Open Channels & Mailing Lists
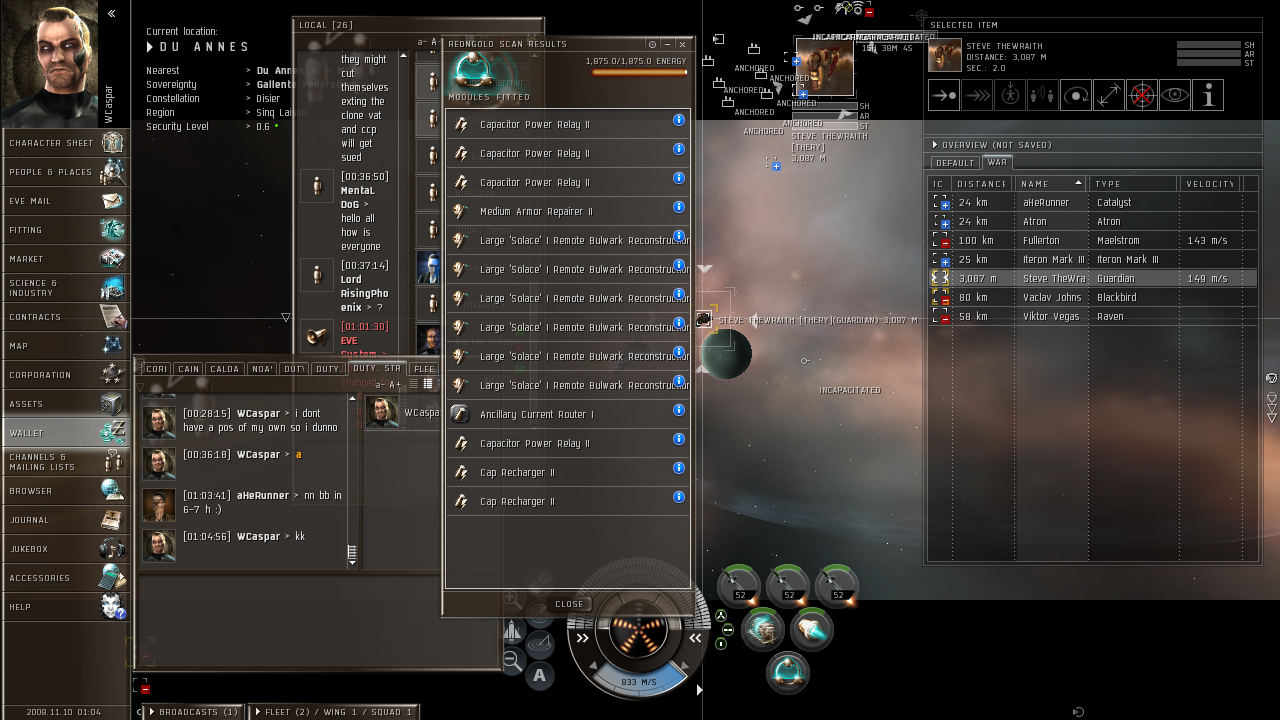This screenshot has width=1280, height=720. (66, 462)
